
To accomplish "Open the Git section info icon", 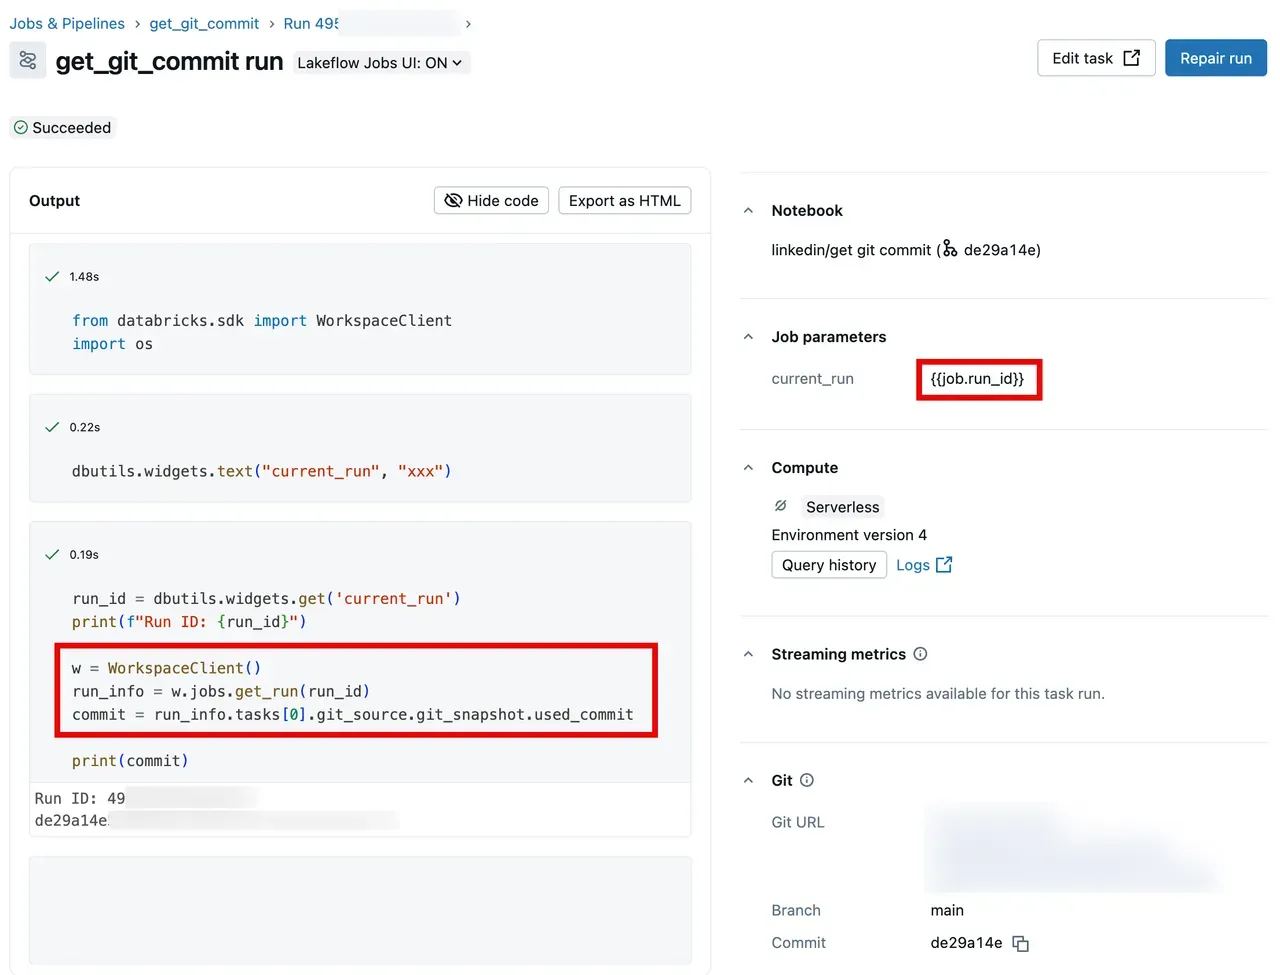I will pyautogui.click(x=807, y=780).
